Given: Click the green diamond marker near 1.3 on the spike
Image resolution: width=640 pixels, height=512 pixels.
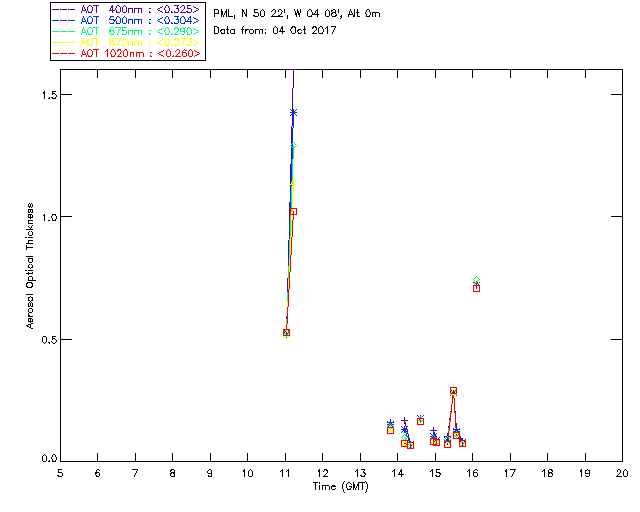Looking at the screenshot, I should point(293,146).
